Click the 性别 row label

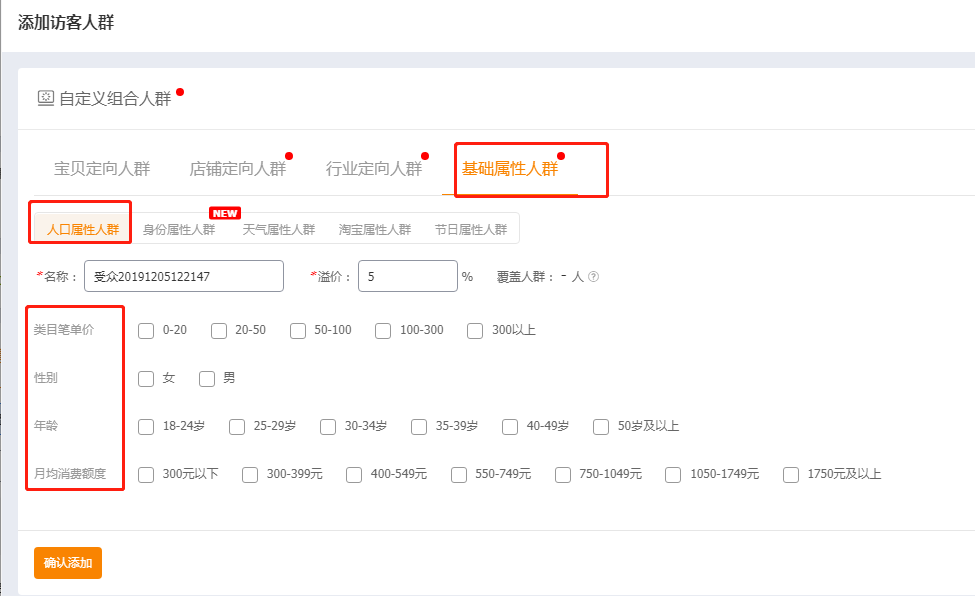[x=45, y=378]
